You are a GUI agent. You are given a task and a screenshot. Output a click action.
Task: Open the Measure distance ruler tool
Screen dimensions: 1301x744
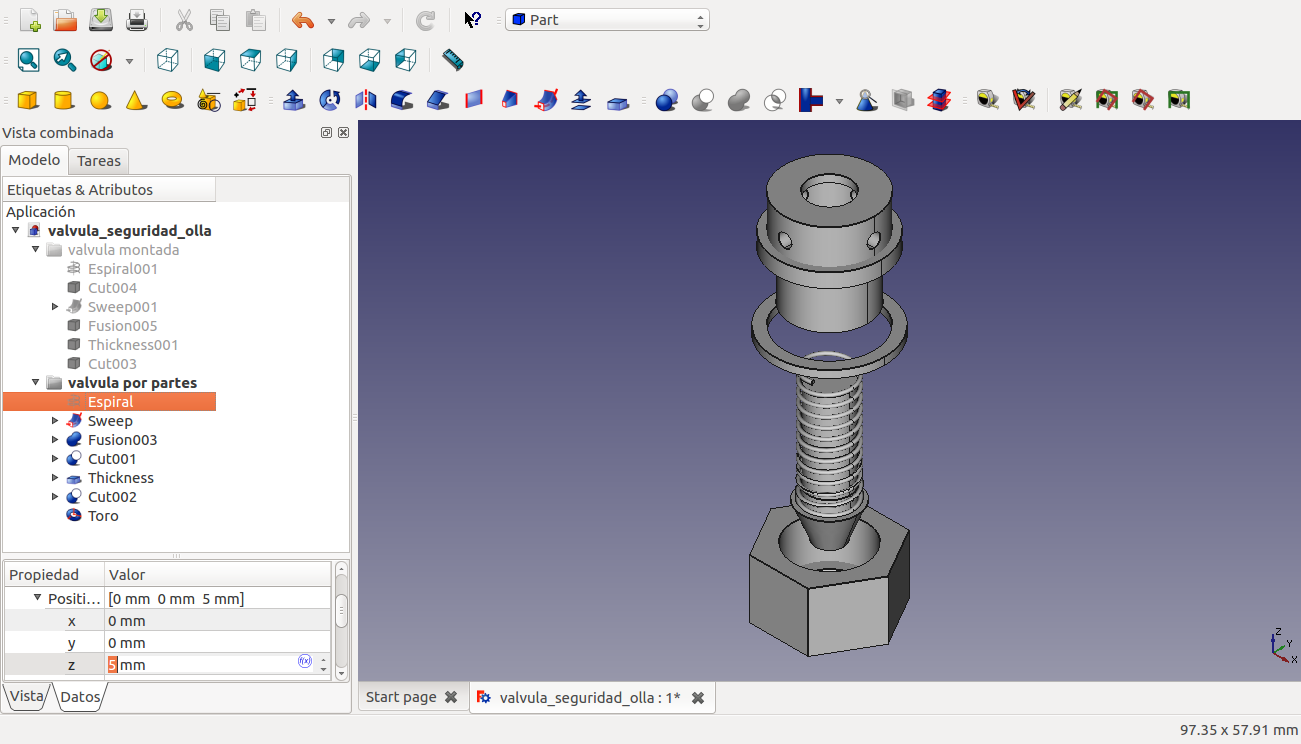click(453, 60)
